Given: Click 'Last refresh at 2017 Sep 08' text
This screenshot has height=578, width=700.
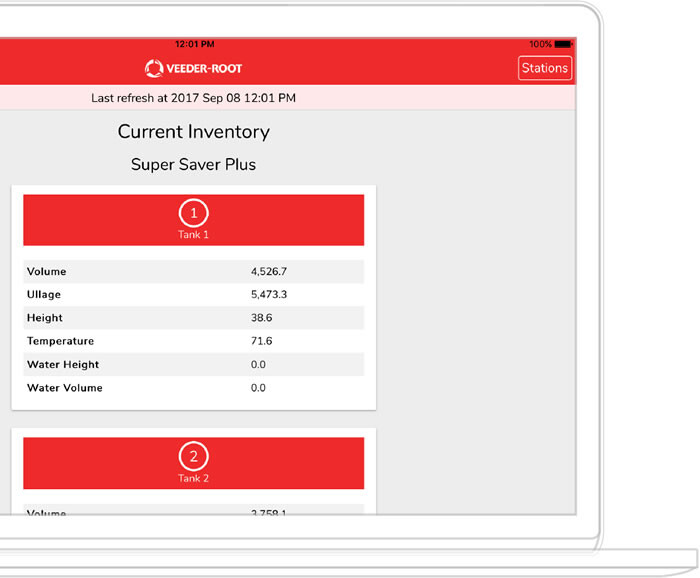Looking at the screenshot, I should (x=166, y=98).
